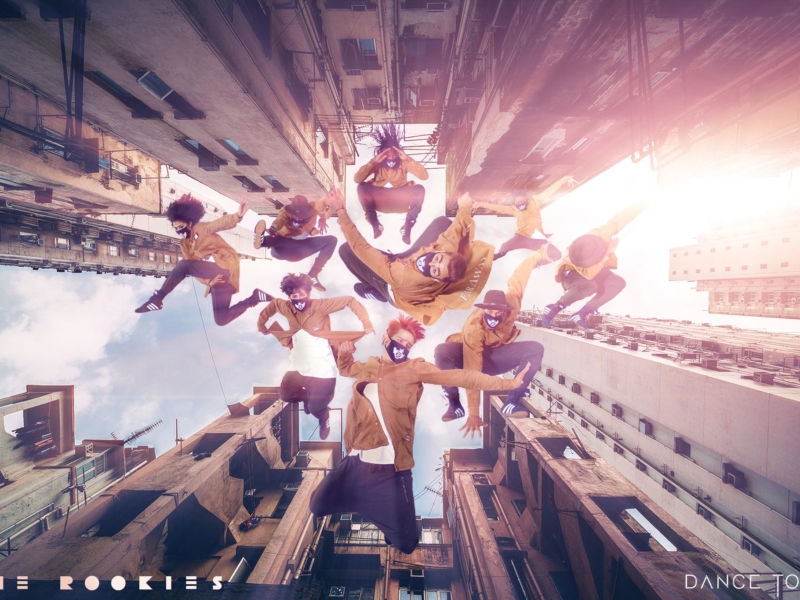
Task: Click the red-haired dancer's glowing face mask
Action: point(396,350)
